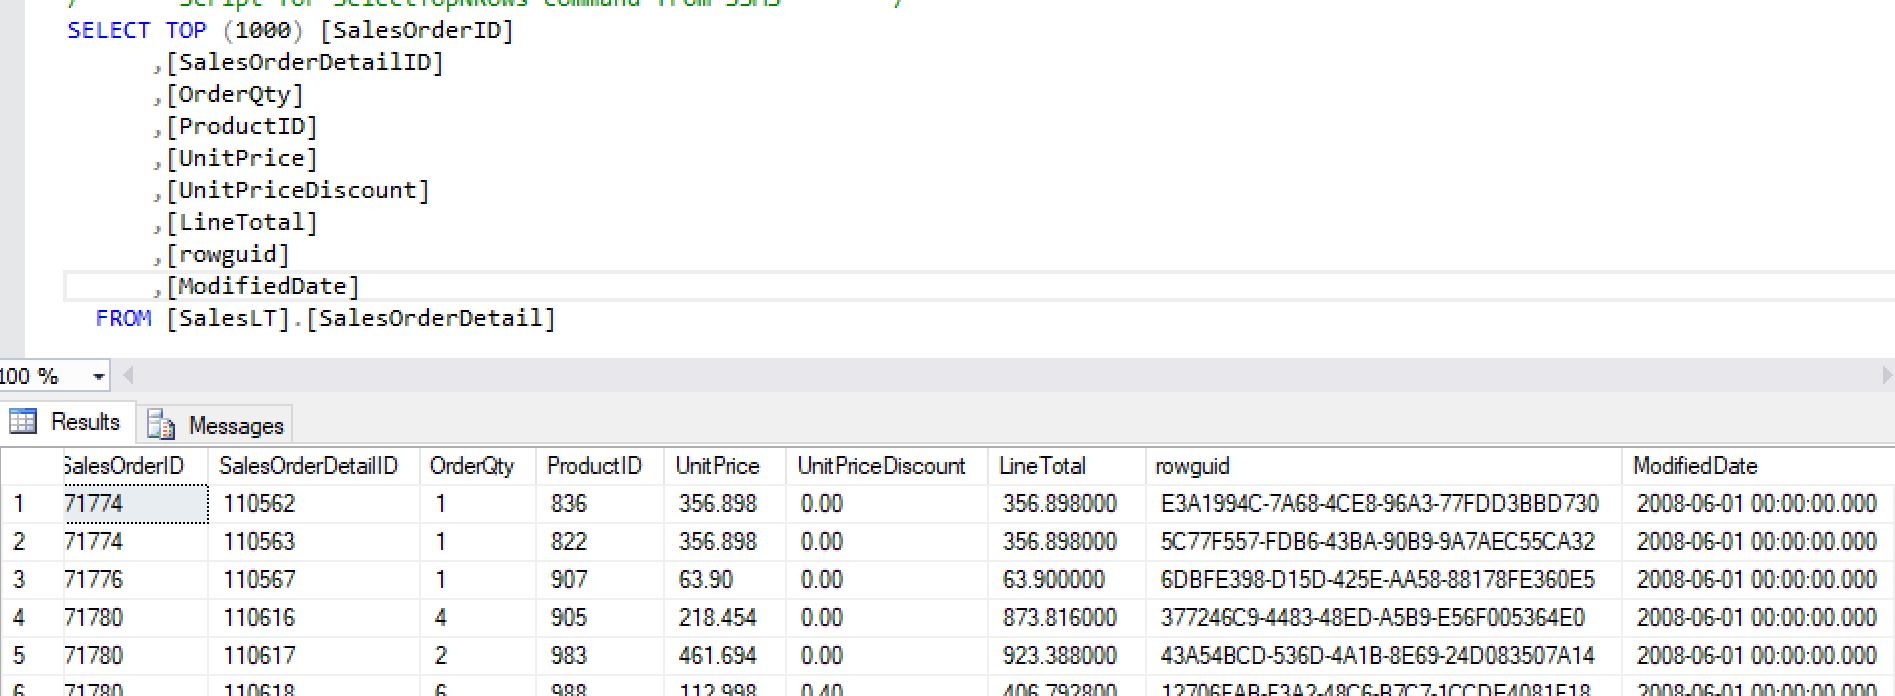The width and height of the screenshot is (1895, 696).
Task: Select result row 5 by its row number
Action: tap(31, 656)
